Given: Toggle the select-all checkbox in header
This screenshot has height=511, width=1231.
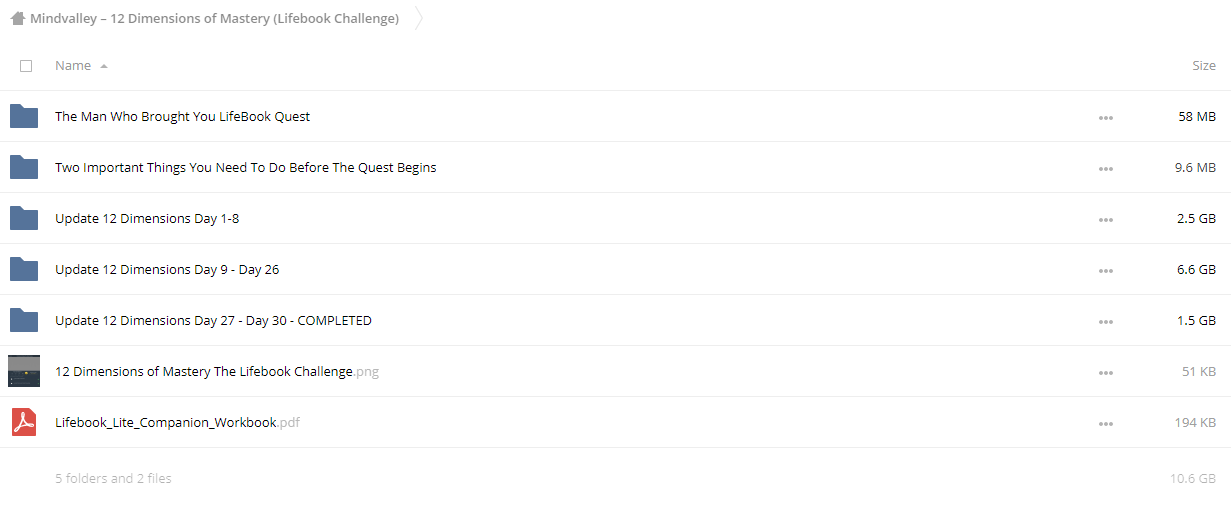Looking at the screenshot, I should (26, 66).
